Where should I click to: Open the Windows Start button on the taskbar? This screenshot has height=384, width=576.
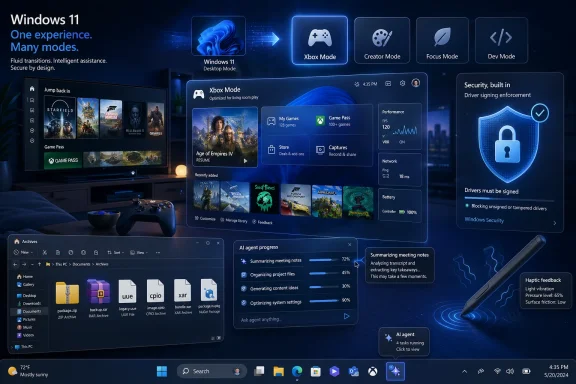(x=162, y=371)
